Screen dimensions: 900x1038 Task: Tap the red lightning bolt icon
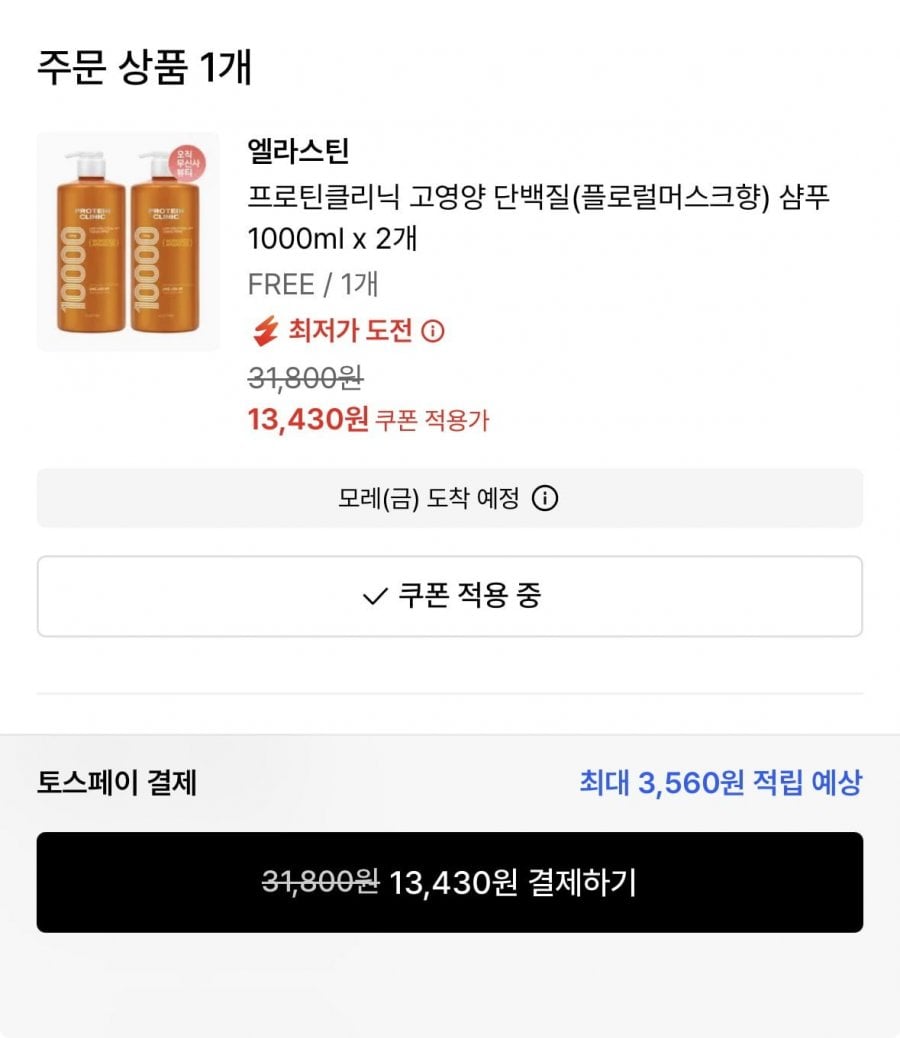point(265,330)
